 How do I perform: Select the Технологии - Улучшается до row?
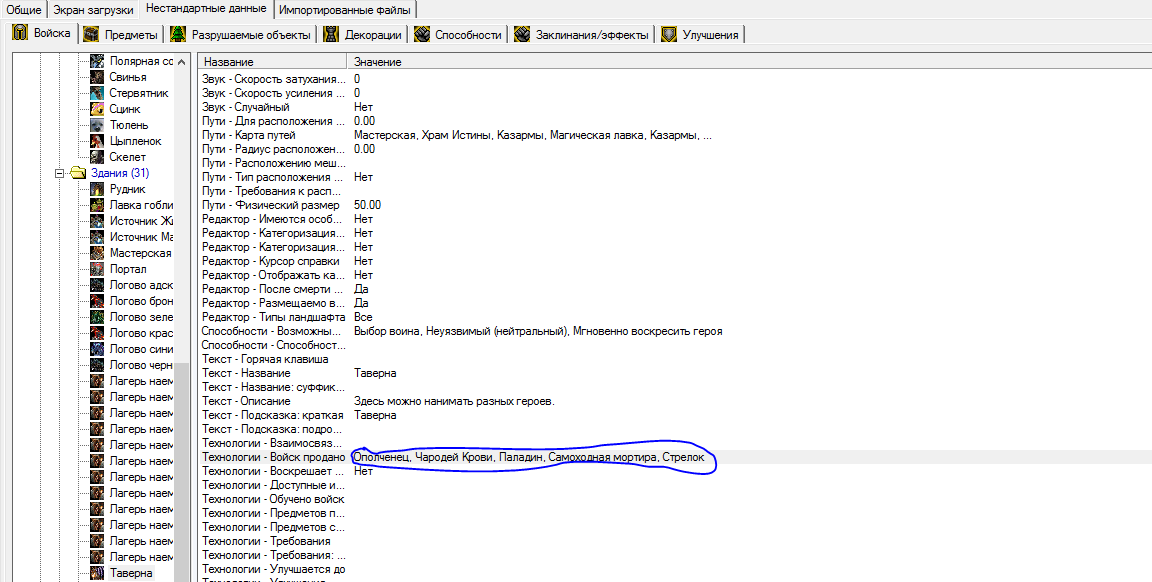click(x=675, y=569)
